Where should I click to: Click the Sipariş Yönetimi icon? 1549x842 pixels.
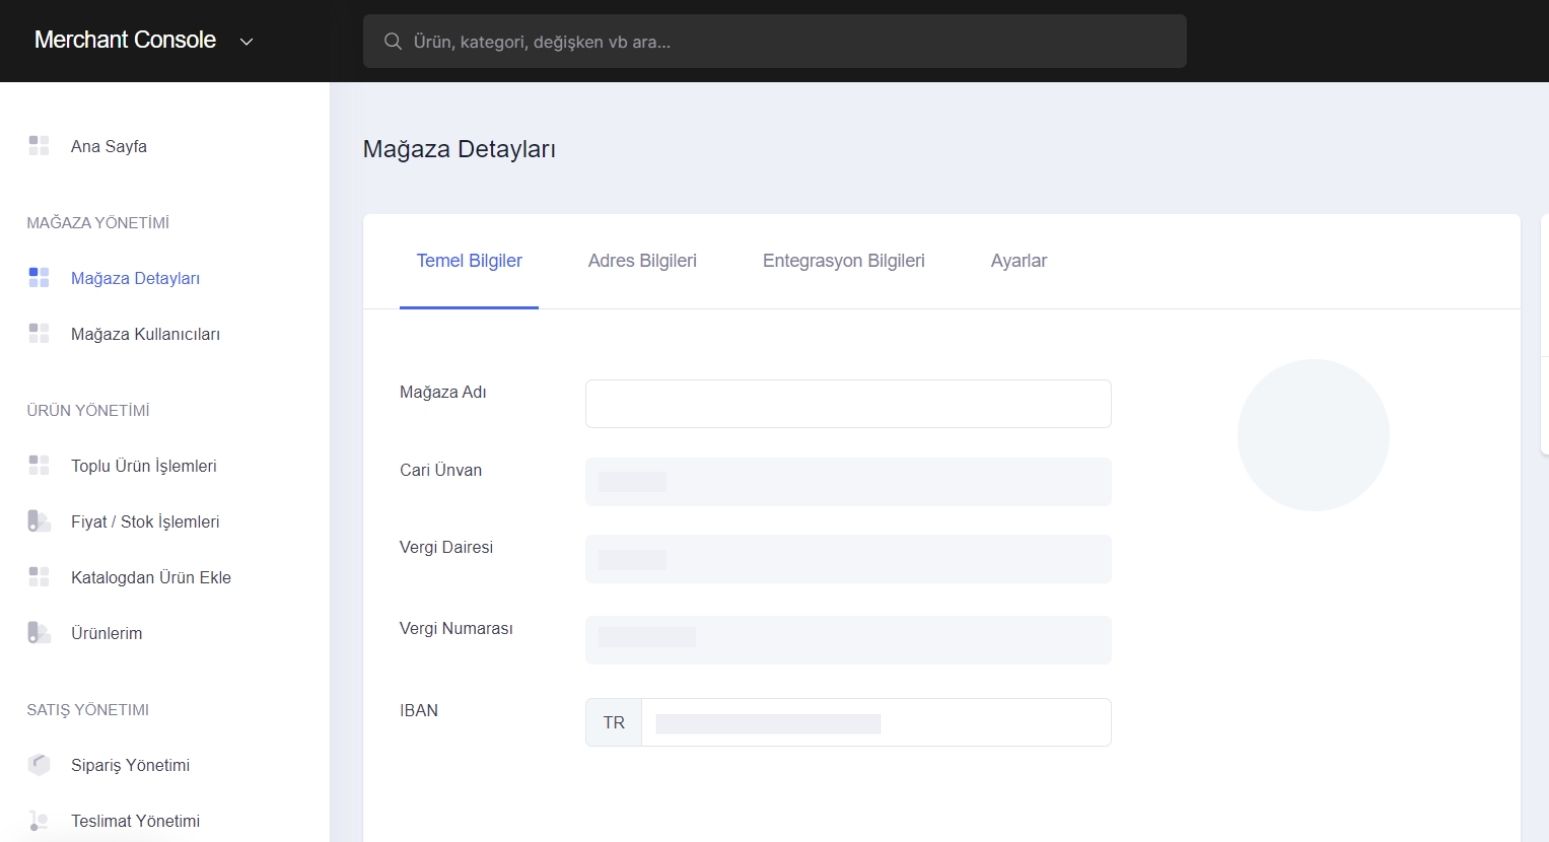click(x=39, y=765)
